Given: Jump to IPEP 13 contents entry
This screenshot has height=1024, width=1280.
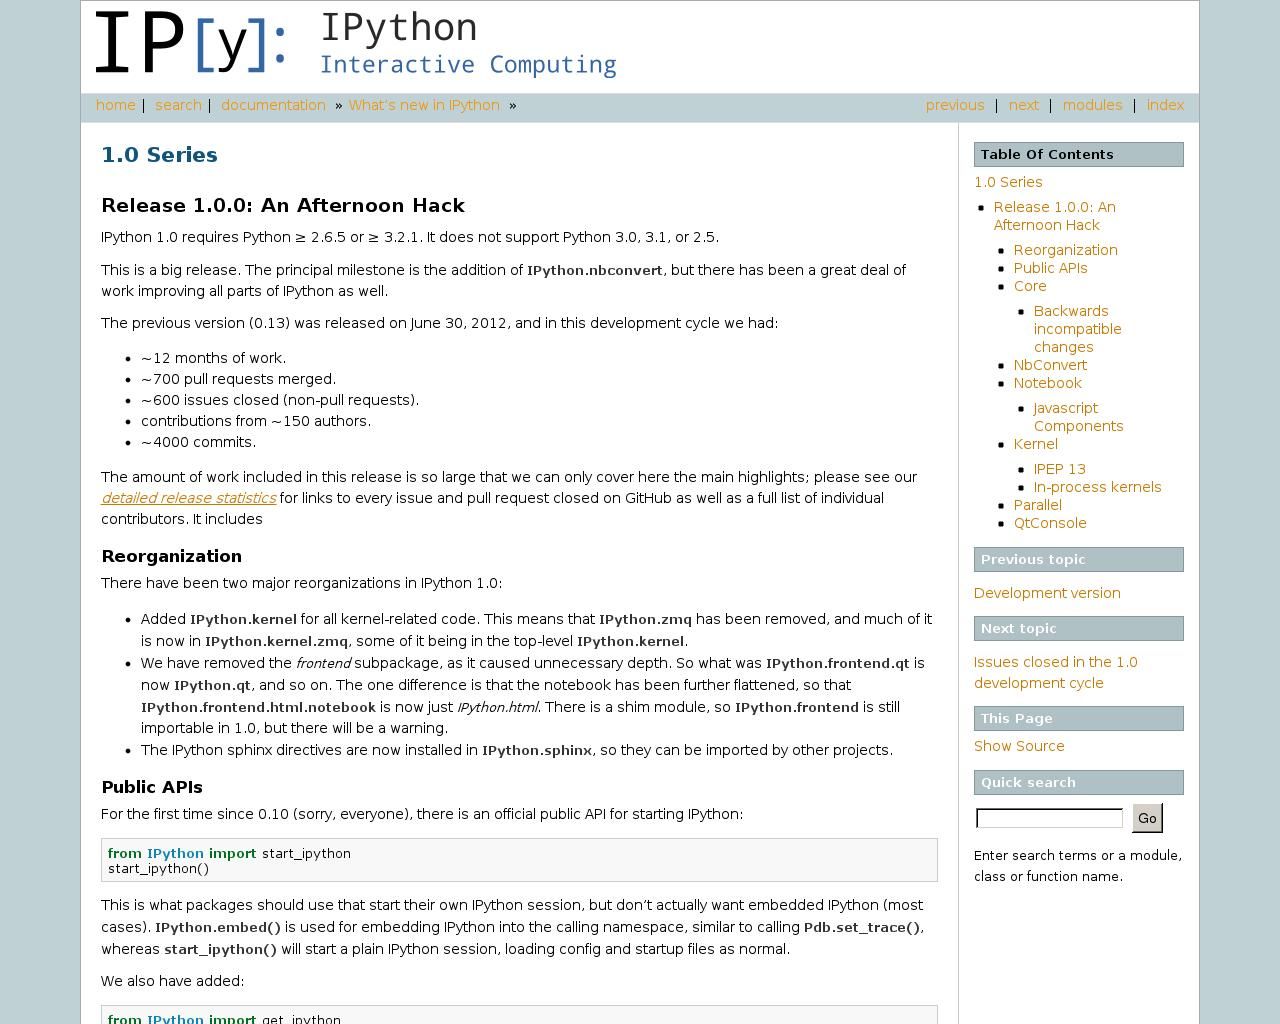Looking at the screenshot, I should click(x=1059, y=469).
